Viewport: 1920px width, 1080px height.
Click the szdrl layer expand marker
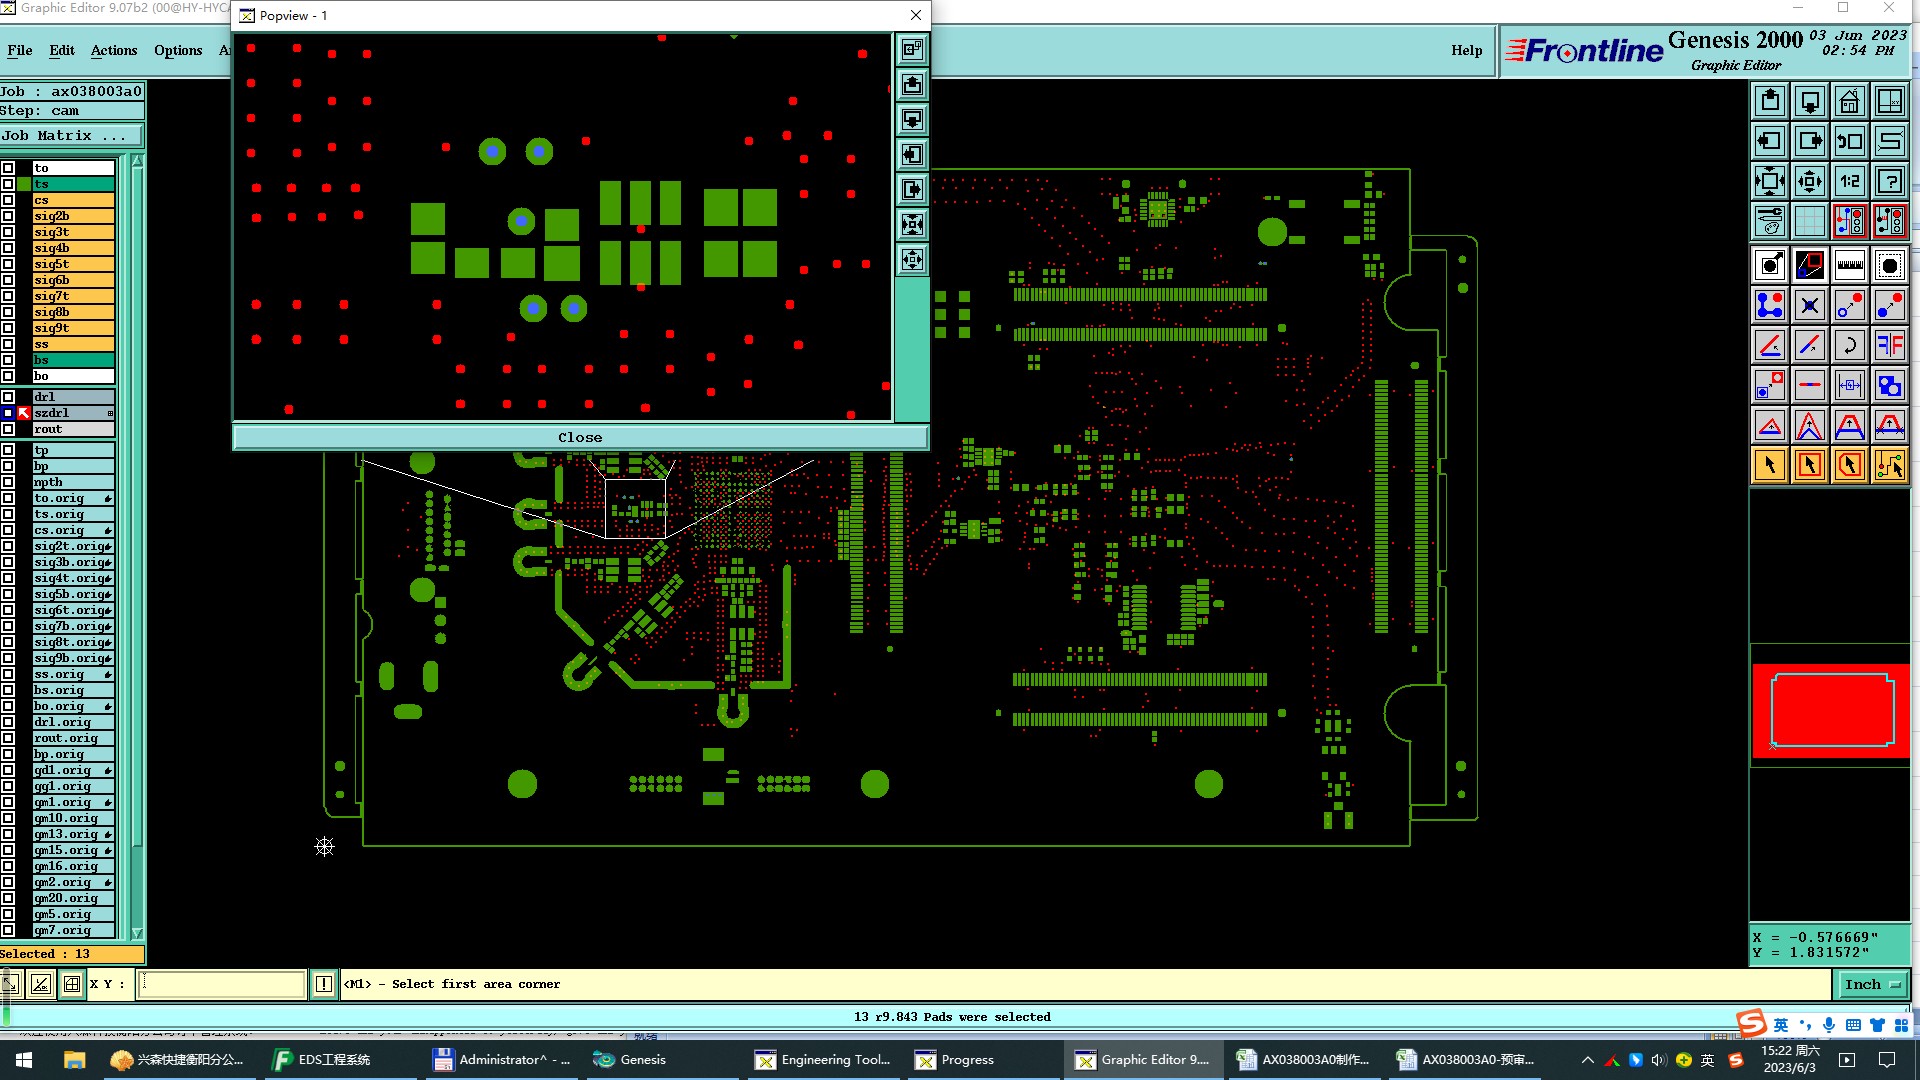(x=110, y=413)
